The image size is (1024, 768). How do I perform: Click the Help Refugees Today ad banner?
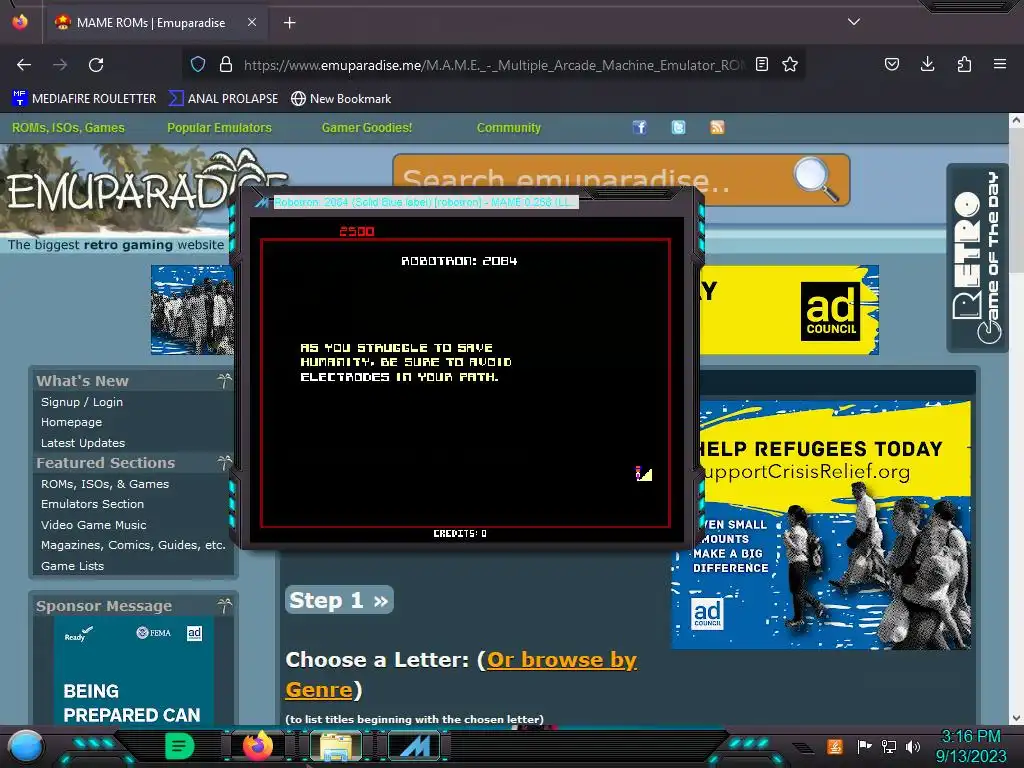(821, 525)
